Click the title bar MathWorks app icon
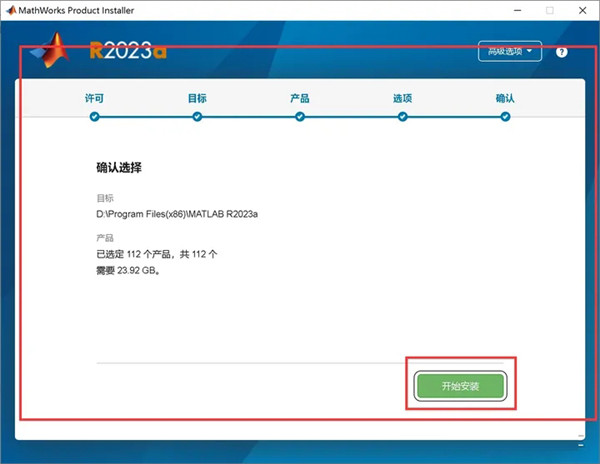This screenshot has width=600, height=464. (x=11, y=10)
